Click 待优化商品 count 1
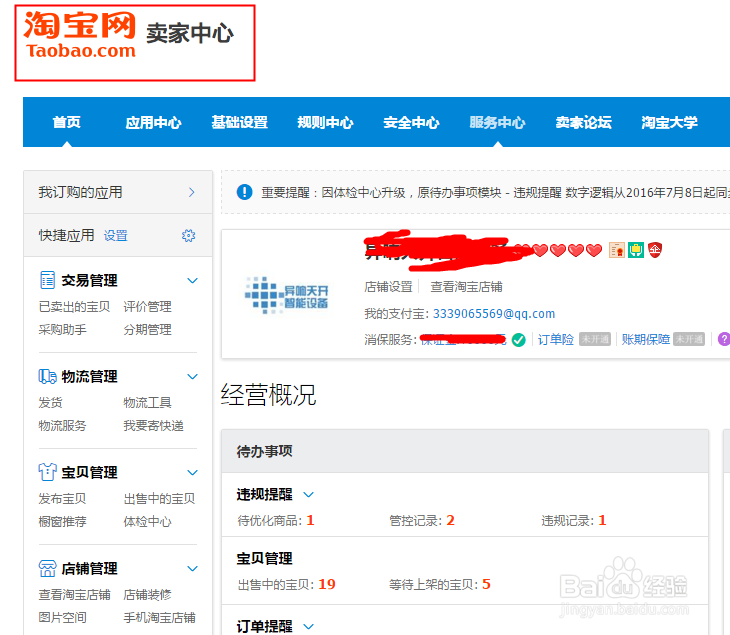The height and width of the screenshot is (635, 730). click(x=311, y=520)
